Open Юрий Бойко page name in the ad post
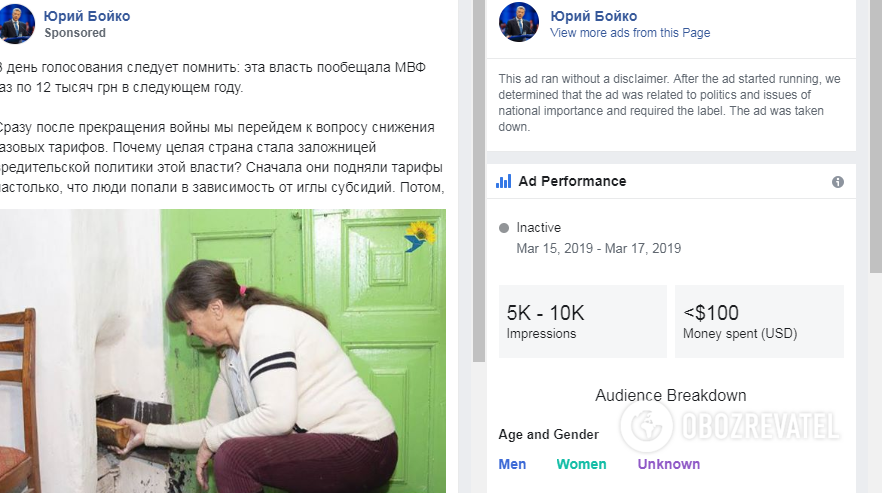This screenshot has width=882, height=493. tap(87, 16)
